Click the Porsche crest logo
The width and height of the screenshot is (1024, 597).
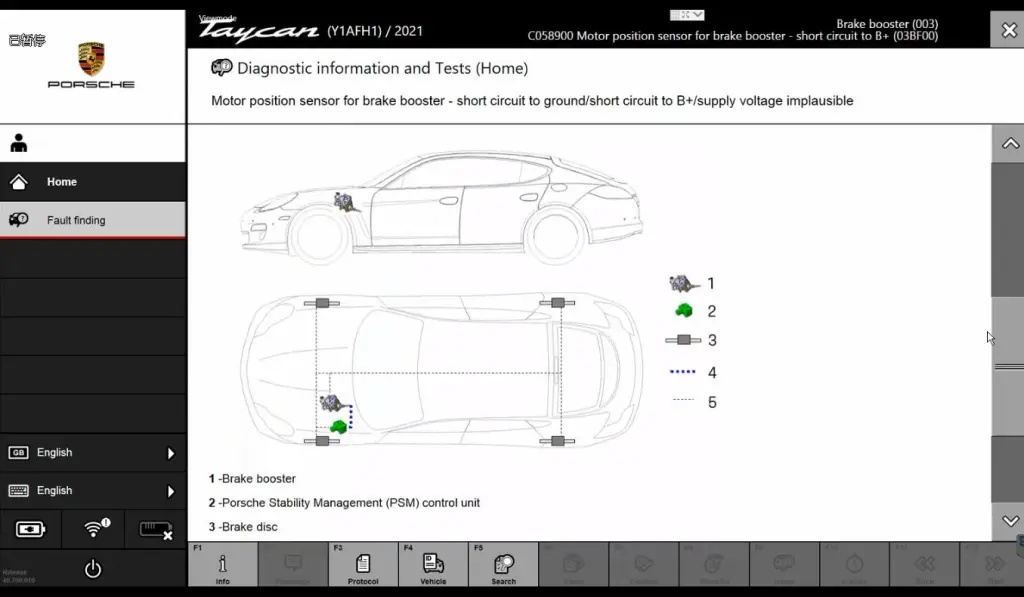(91, 58)
